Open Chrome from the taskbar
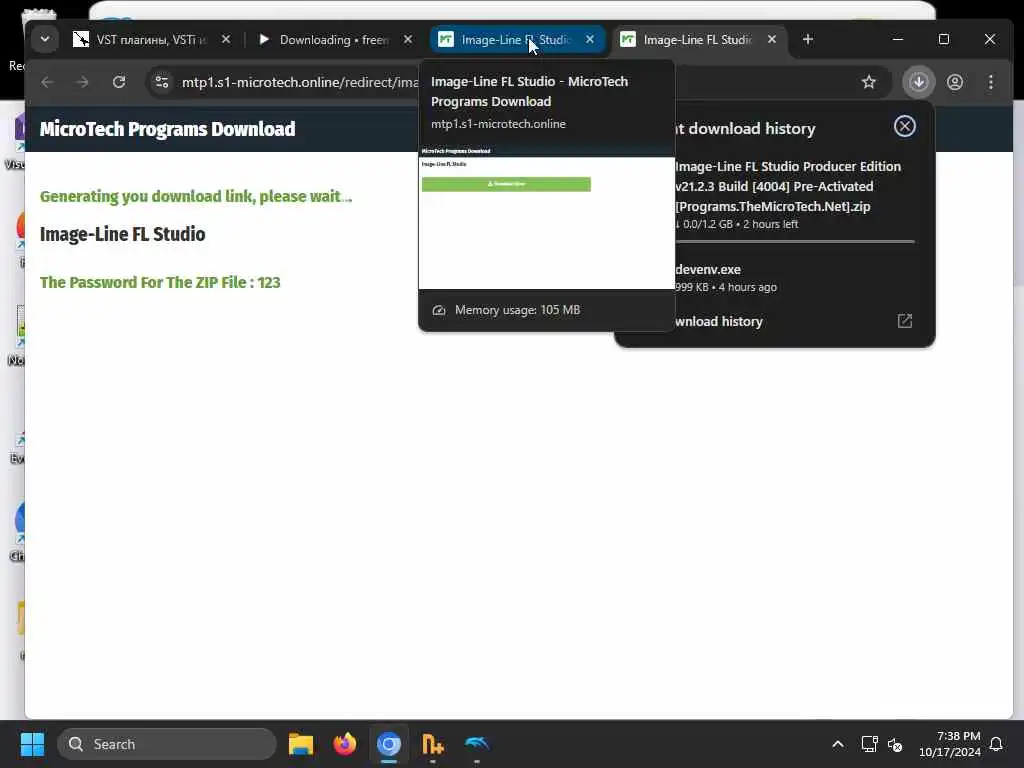 coord(389,744)
